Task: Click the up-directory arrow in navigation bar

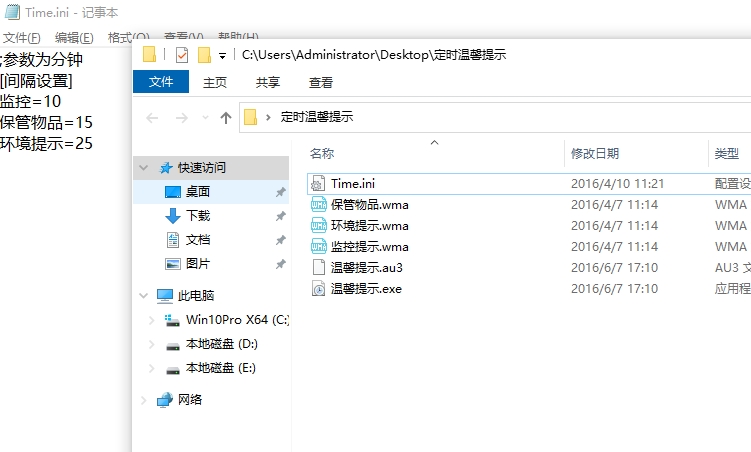Action: [226, 117]
